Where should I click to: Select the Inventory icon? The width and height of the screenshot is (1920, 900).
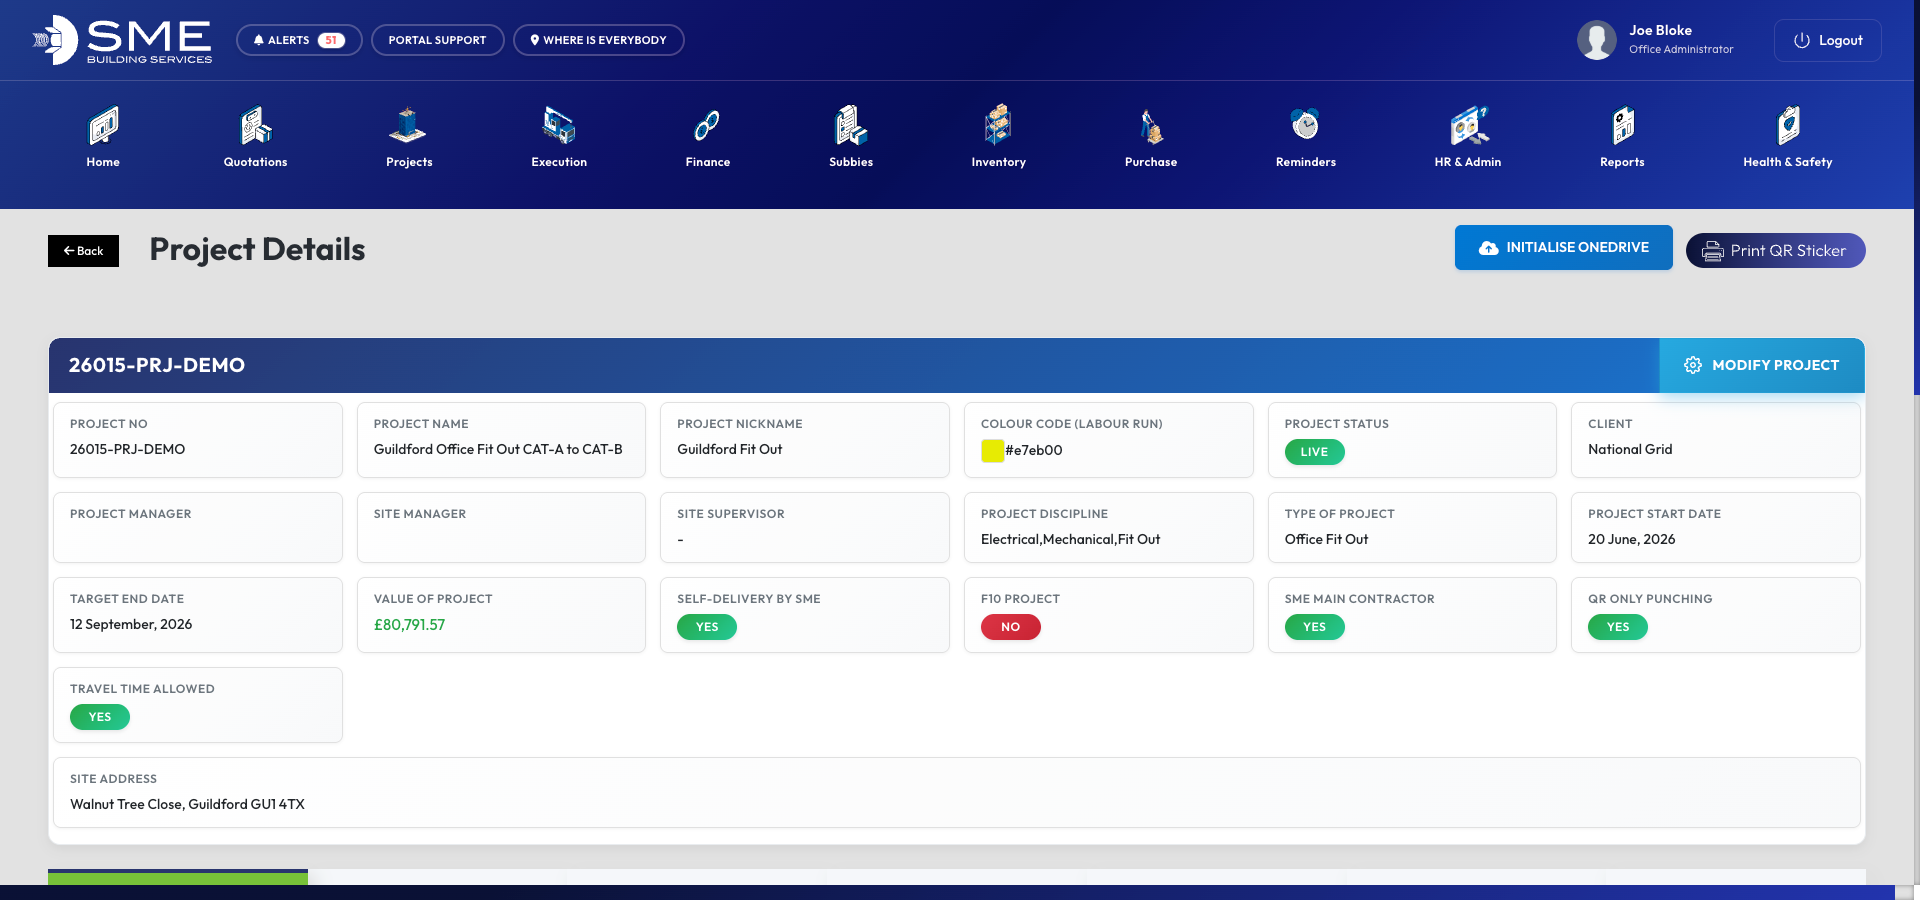click(998, 128)
